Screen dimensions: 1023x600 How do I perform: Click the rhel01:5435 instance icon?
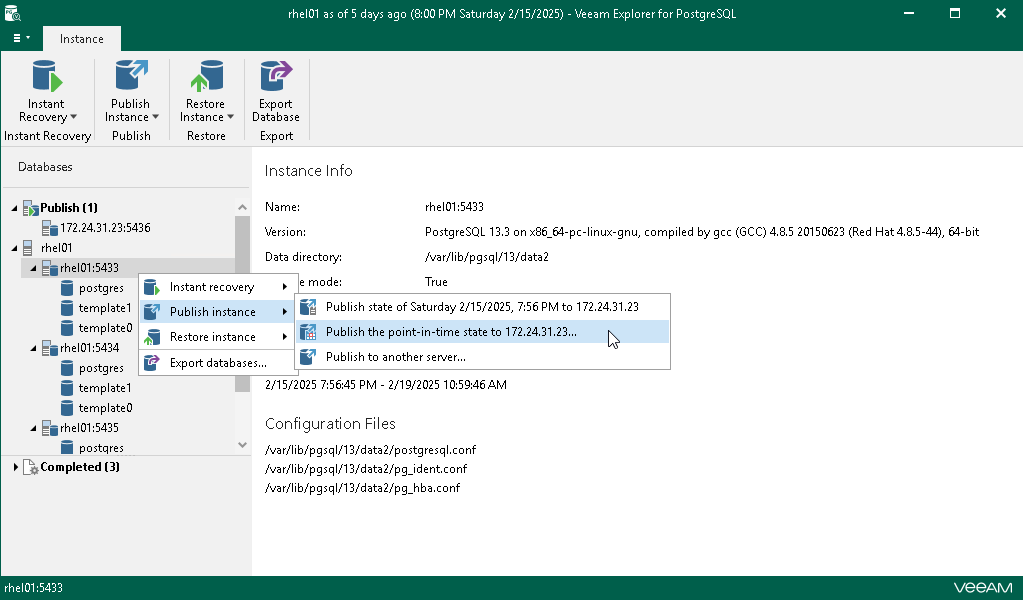[50, 428]
